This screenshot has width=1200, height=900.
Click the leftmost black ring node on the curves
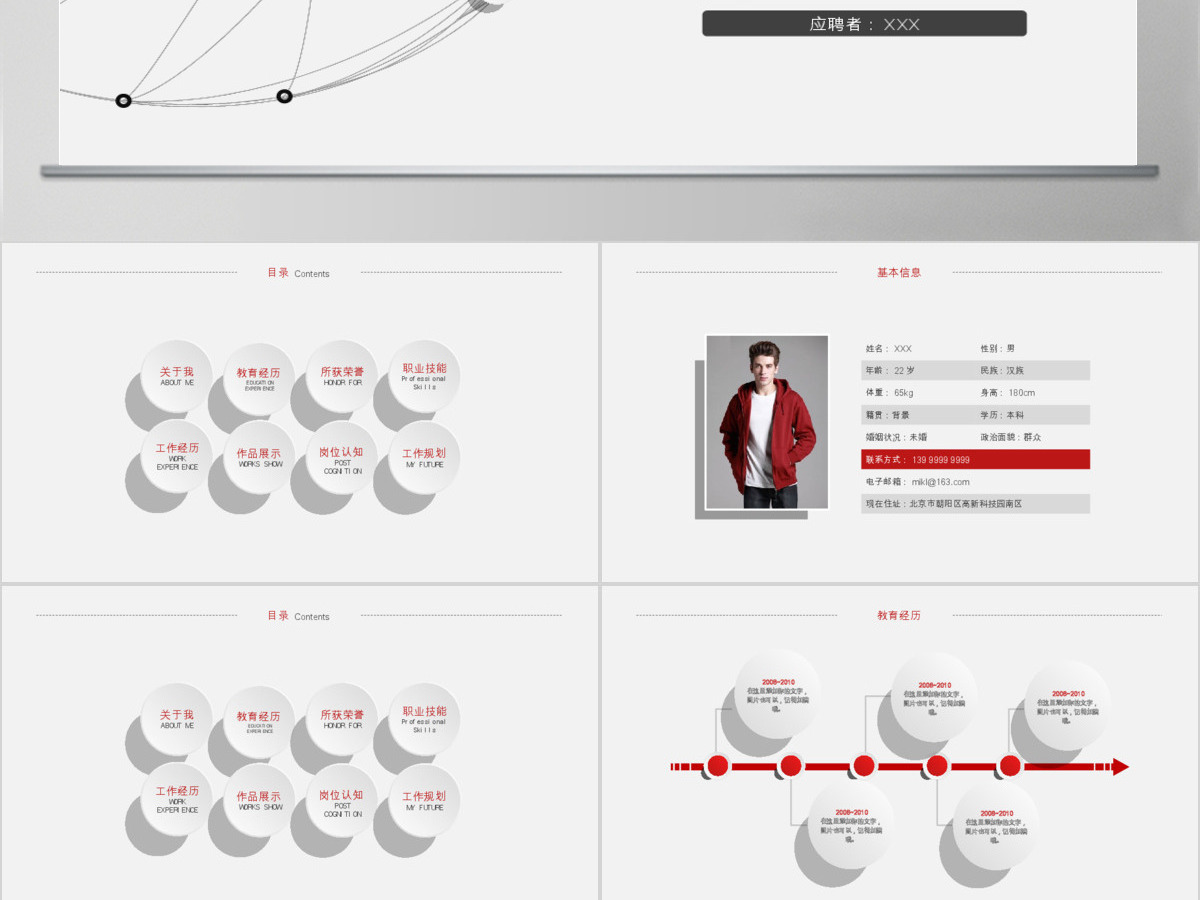pyautogui.click(x=123, y=100)
